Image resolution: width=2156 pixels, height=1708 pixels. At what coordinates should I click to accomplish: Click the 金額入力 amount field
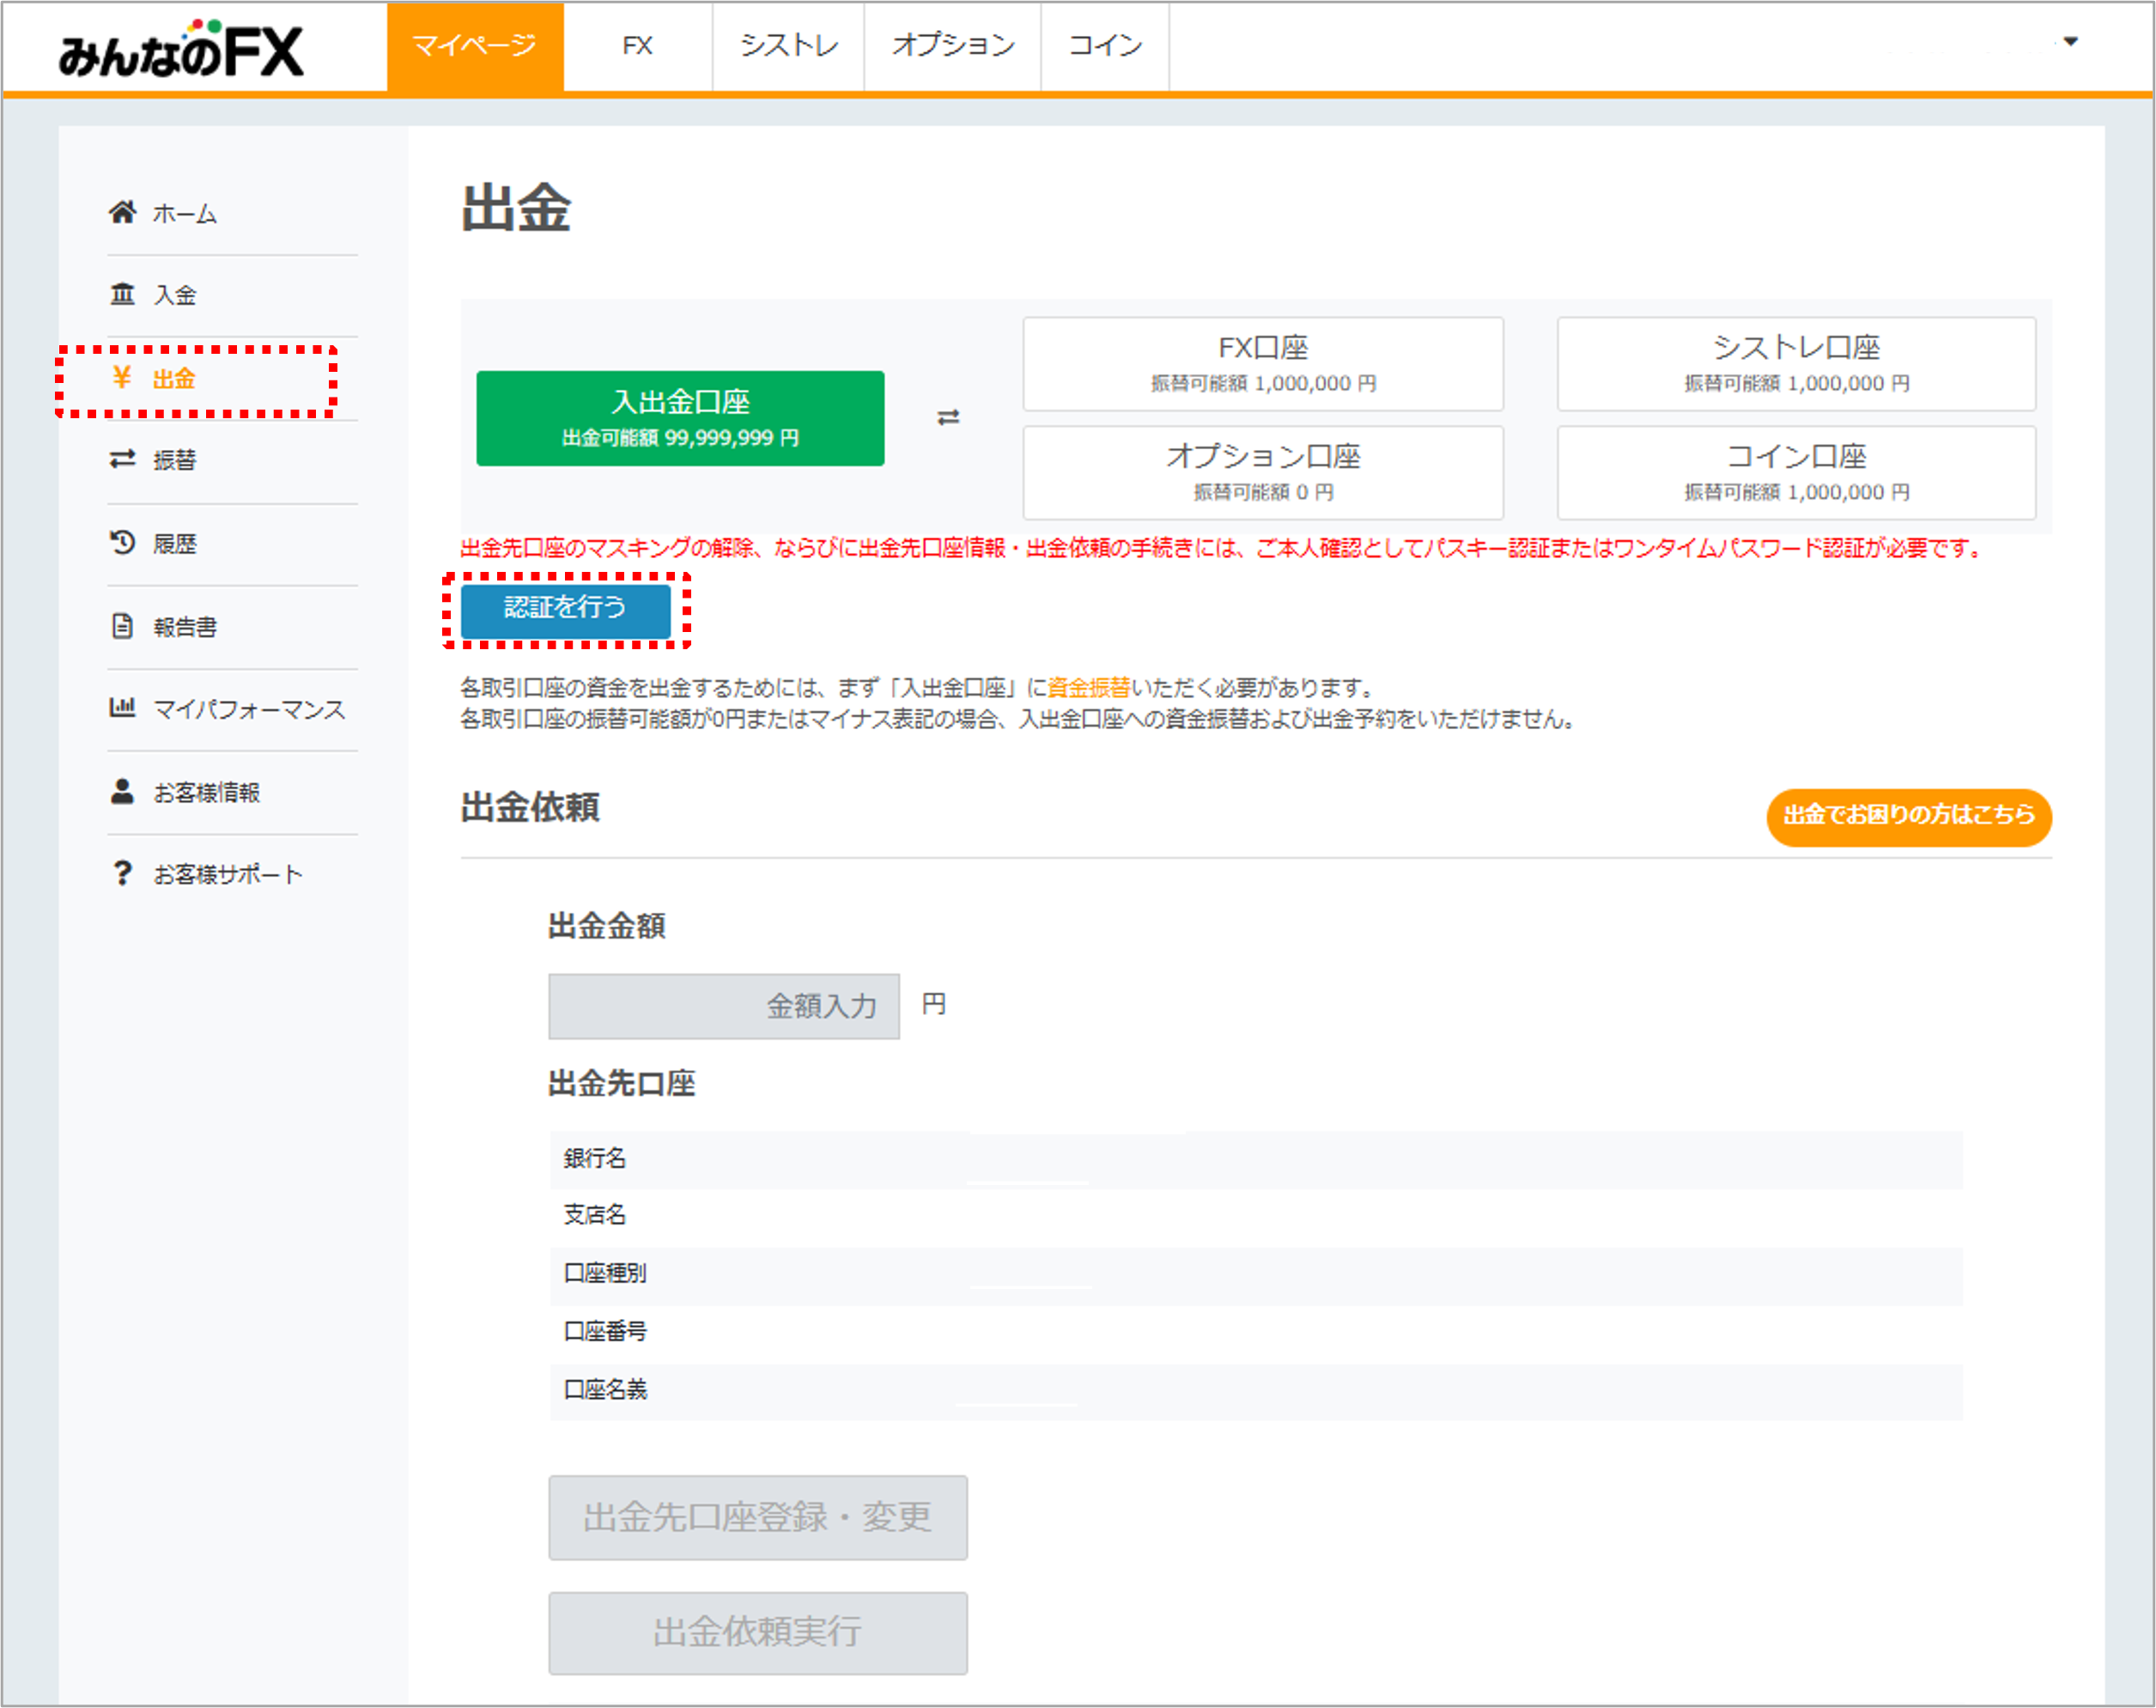(723, 1006)
